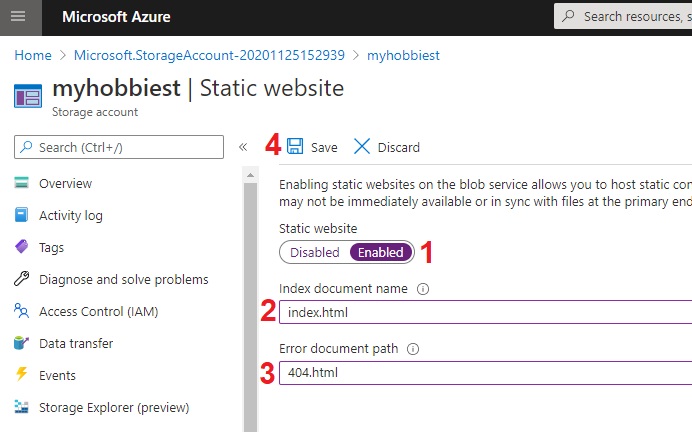The image size is (692, 432).
Task: Click the Discard X icon
Action: pos(362,146)
